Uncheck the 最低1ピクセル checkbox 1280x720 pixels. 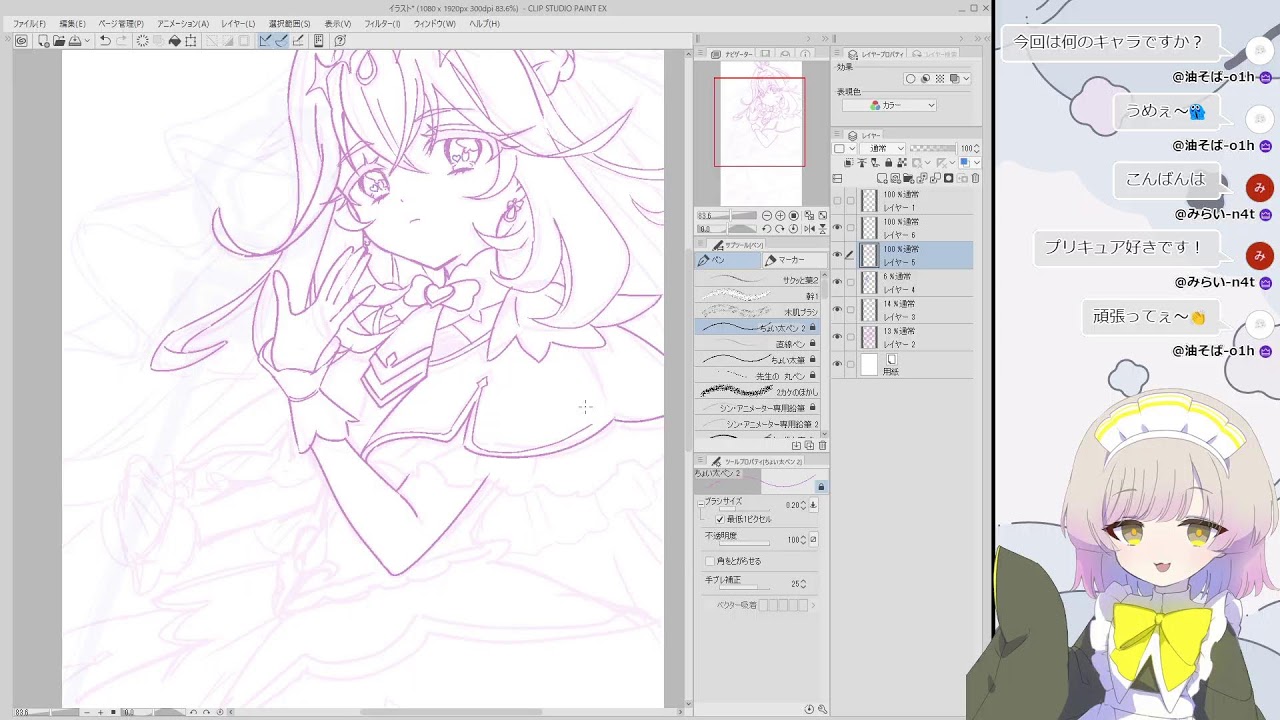click(x=720, y=520)
